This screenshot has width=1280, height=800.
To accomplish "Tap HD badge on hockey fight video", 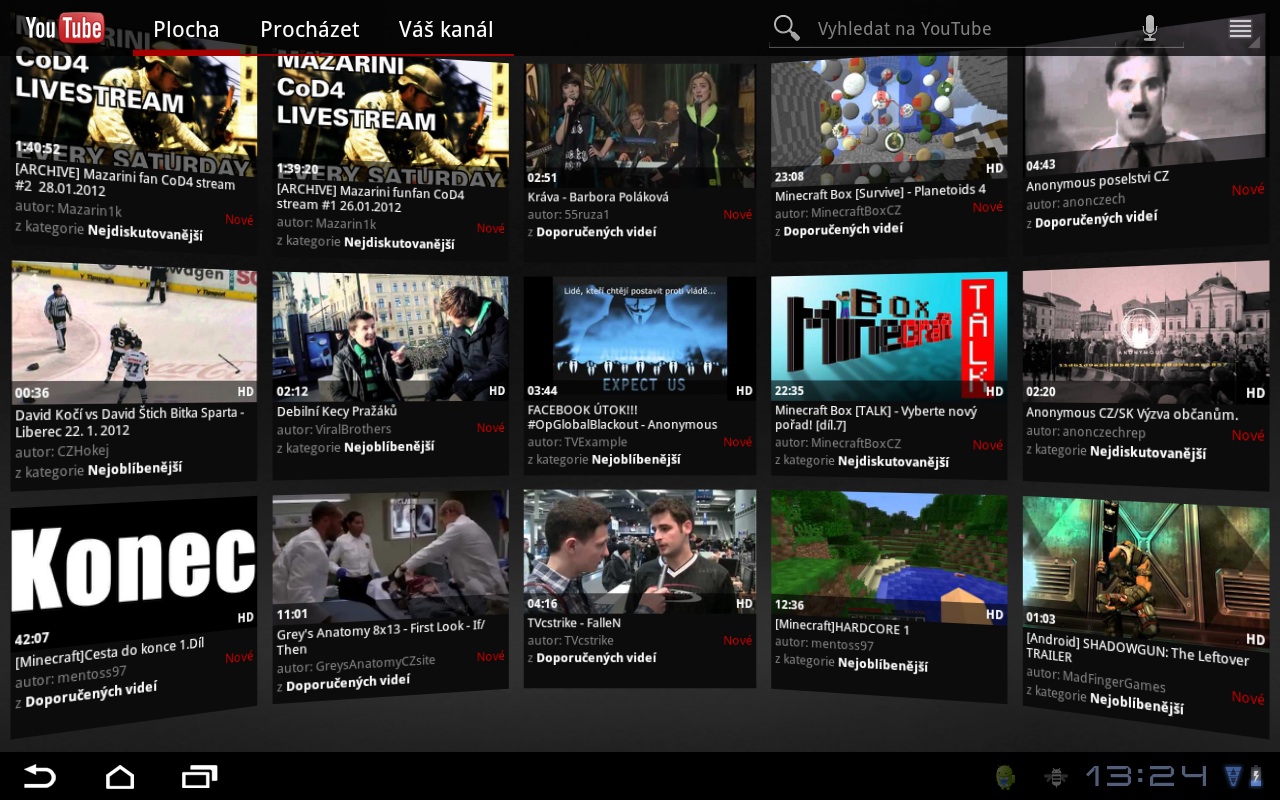I will pyautogui.click(x=246, y=391).
